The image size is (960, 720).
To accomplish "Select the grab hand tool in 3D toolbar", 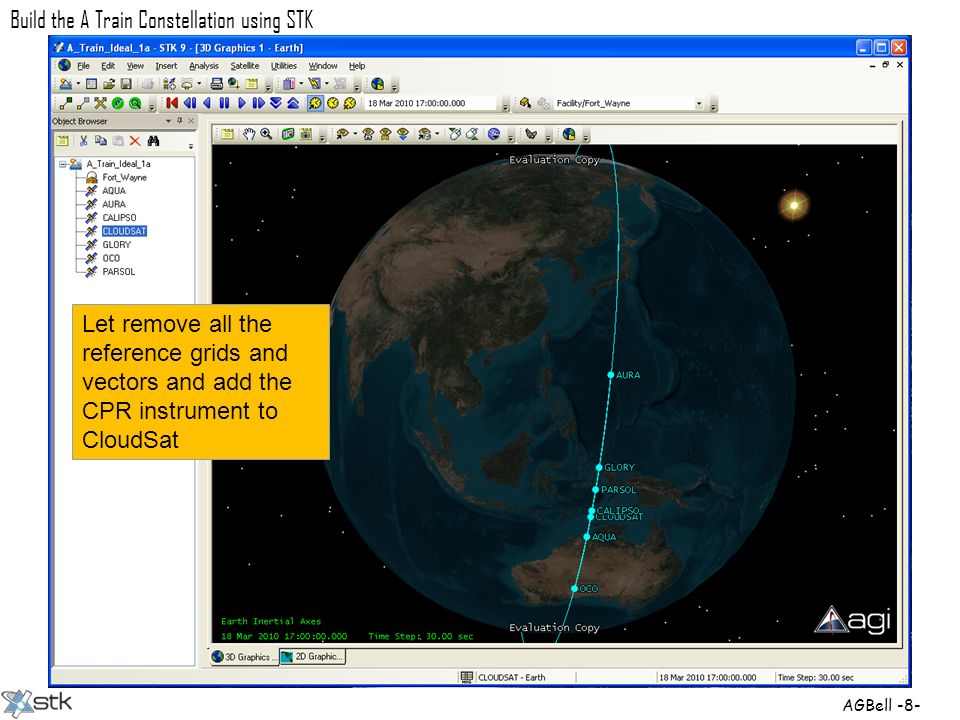I will click(x=248, y=134).
